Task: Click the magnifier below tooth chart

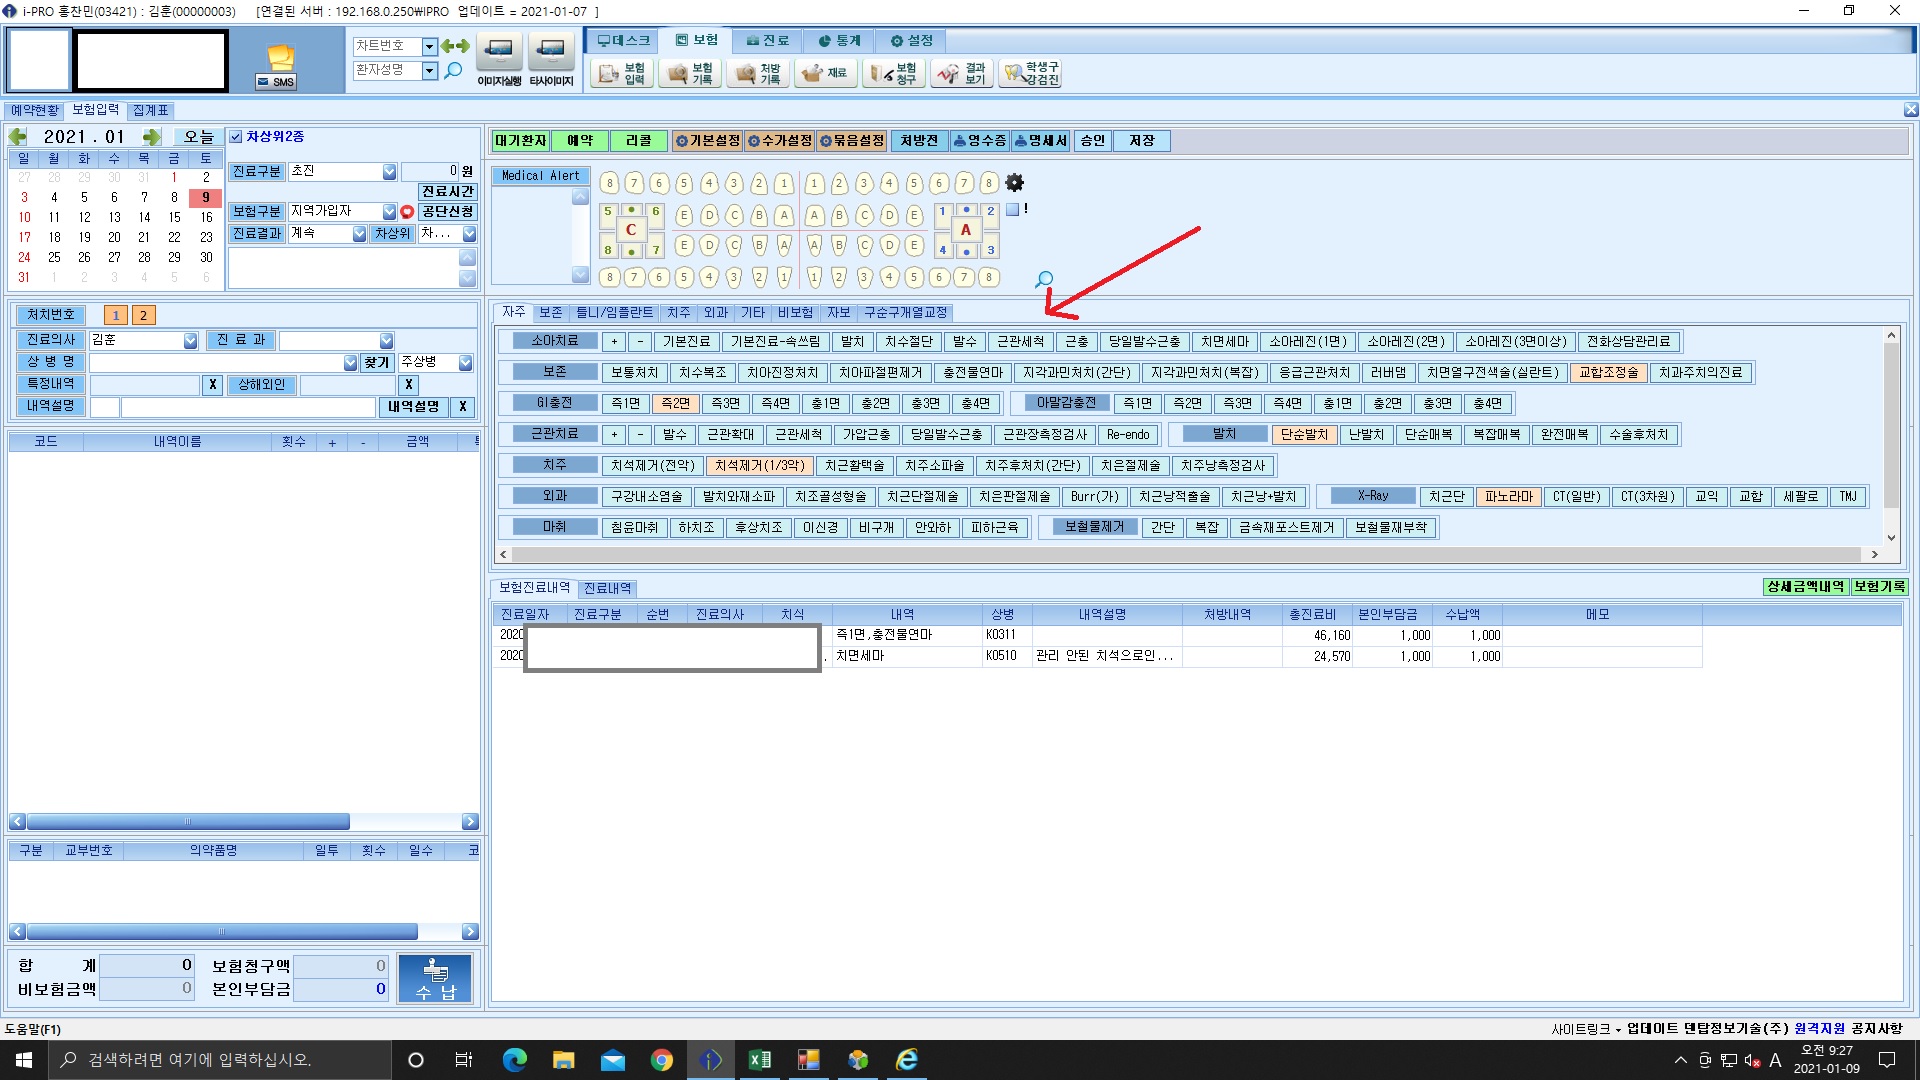Action: [1044, 280]
